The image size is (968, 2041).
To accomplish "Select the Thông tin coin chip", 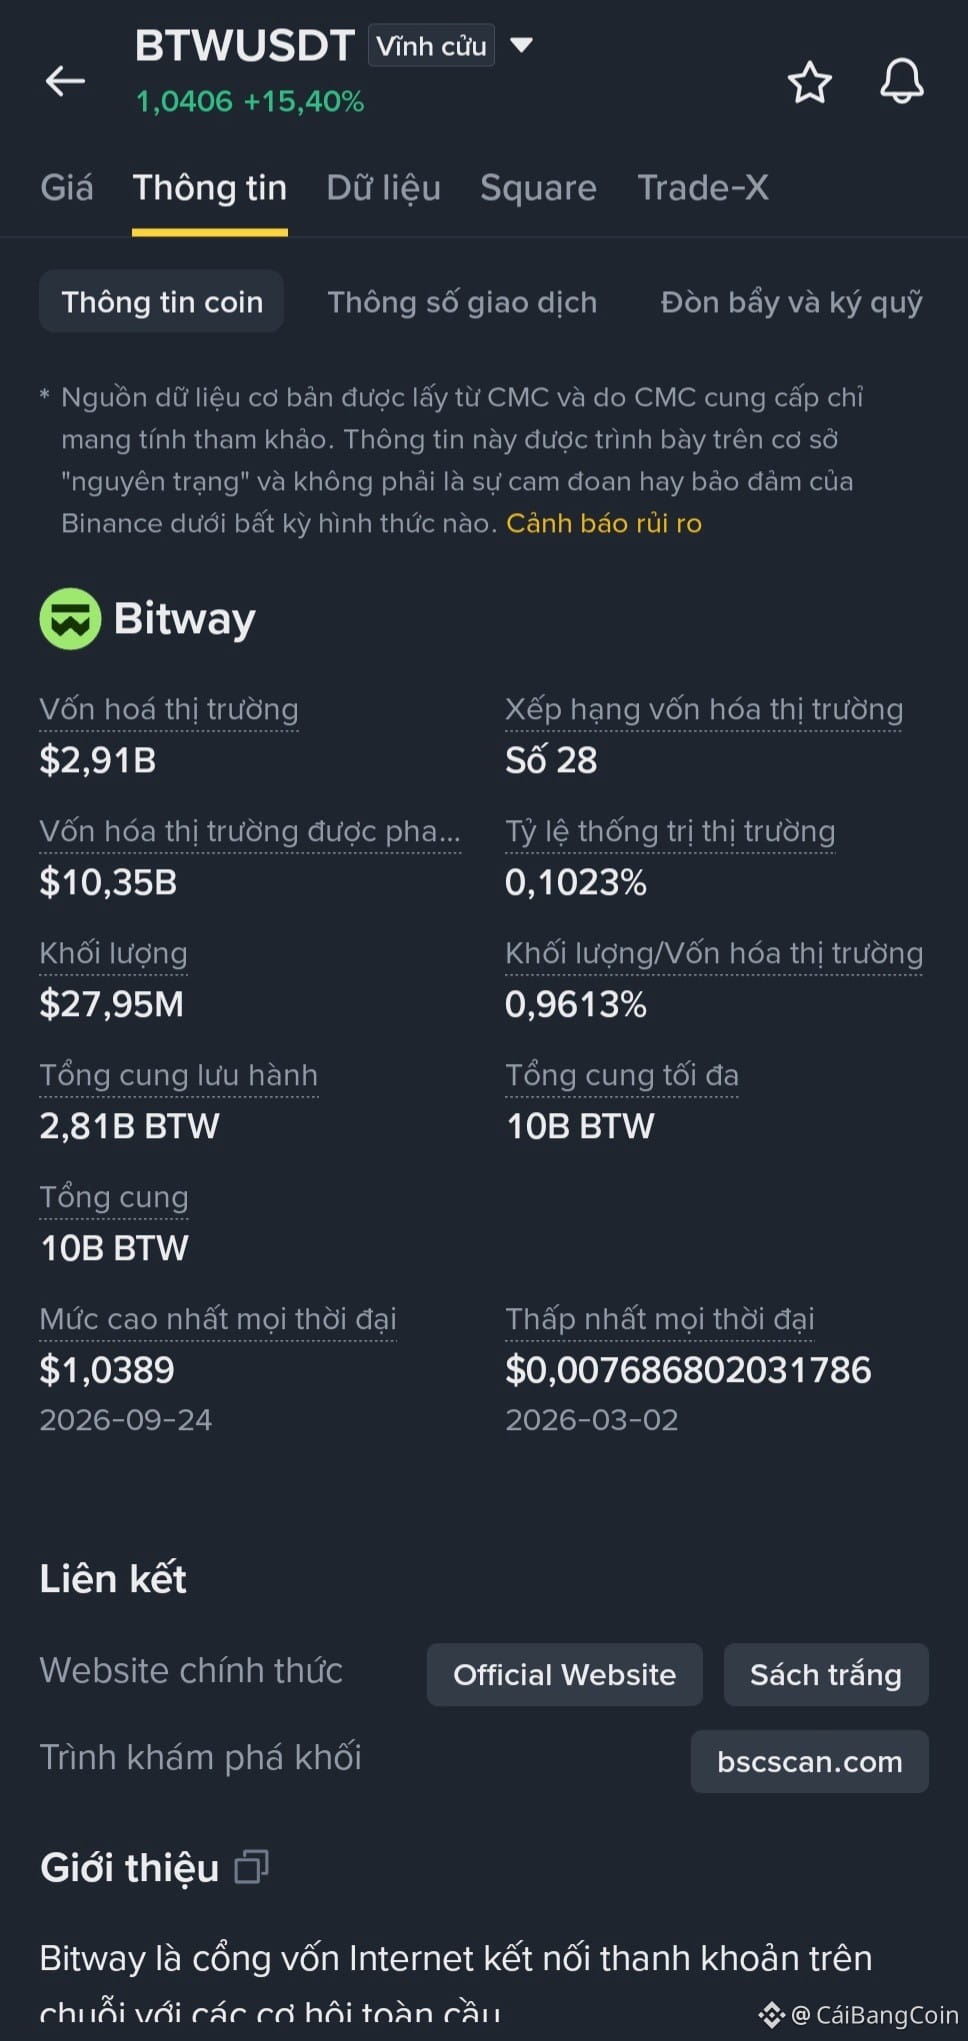I will (162, 302).
